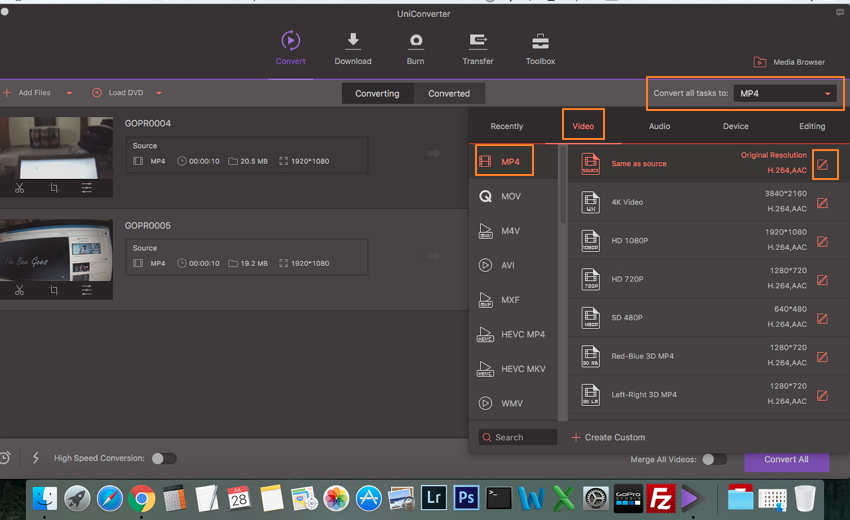Choose M4V in the format list
This screenshot has height=520, width=850.
(x=513, y=231)
